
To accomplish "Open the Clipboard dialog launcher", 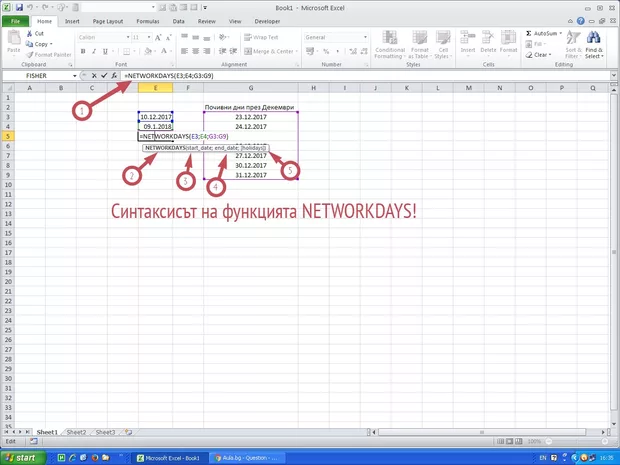I will click(x=70, y=64).
